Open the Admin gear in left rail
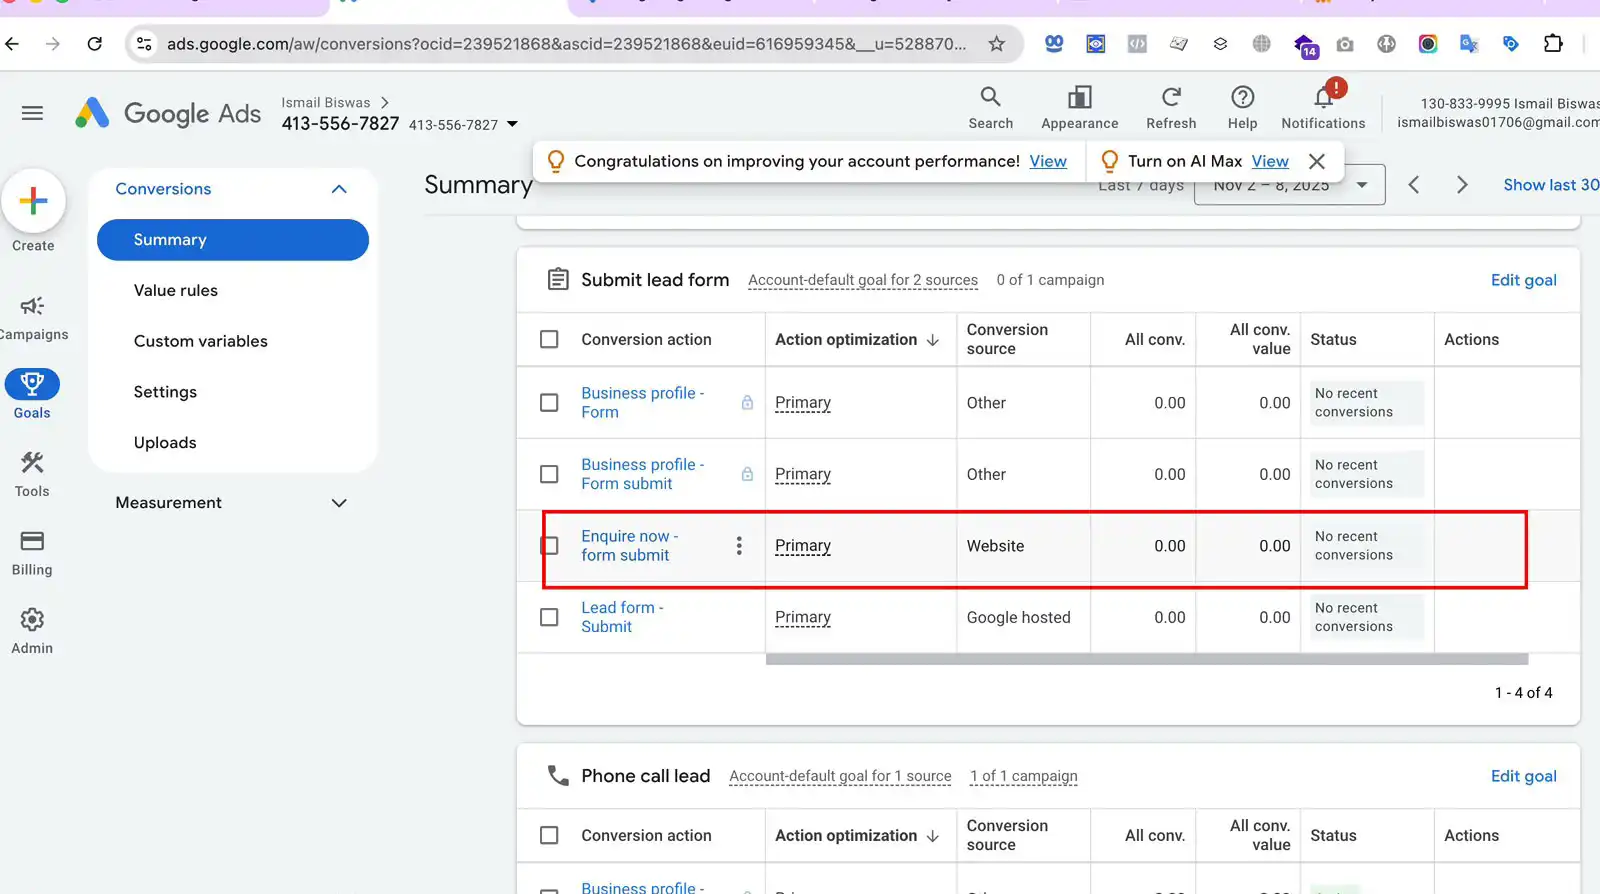The width and height of the screenshot is (1600, 894). click(32, 631)
